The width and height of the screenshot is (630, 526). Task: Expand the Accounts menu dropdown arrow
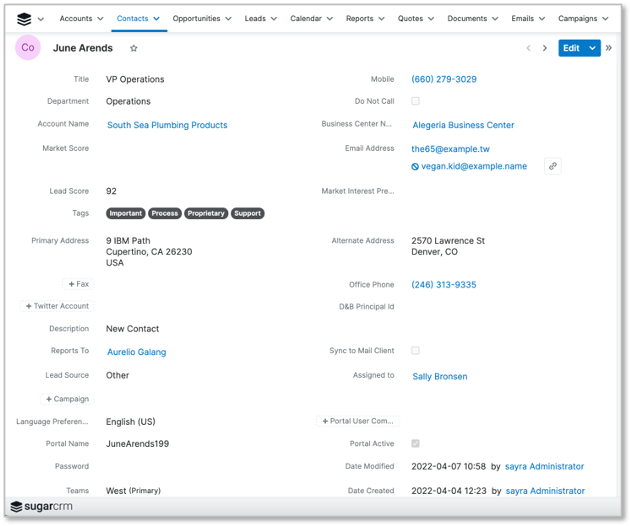(x=101, y=19)
